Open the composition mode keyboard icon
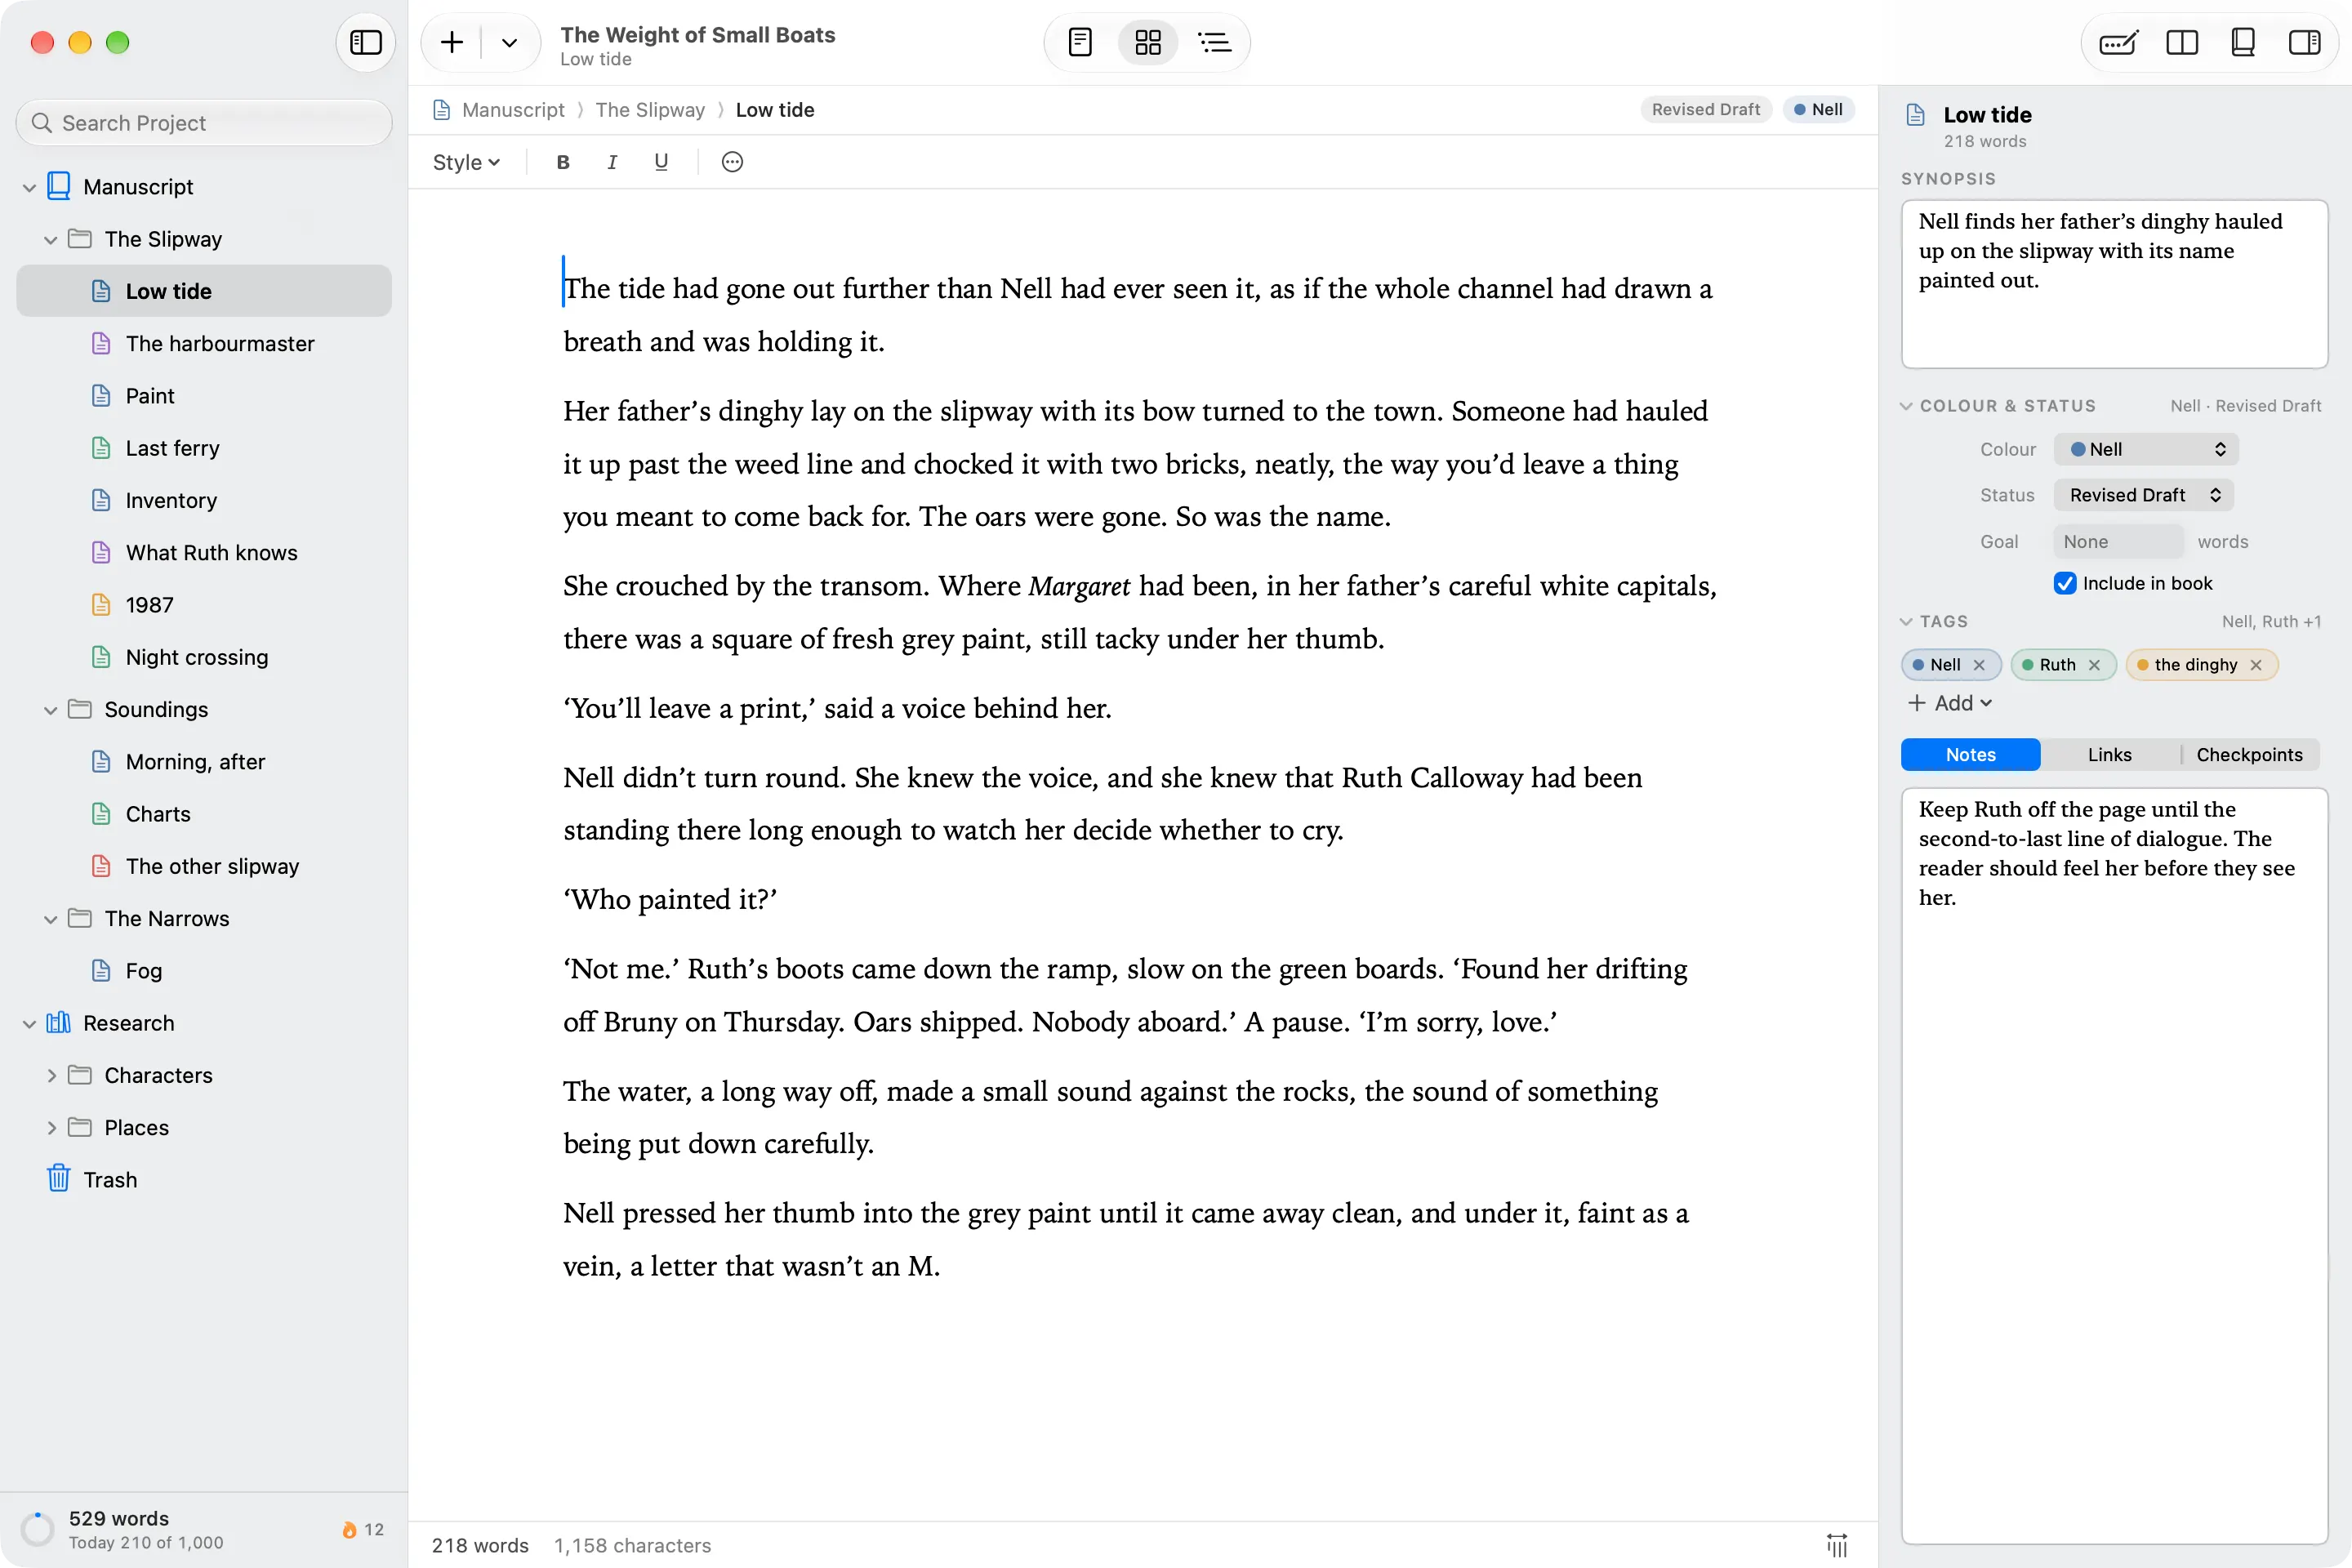This screenshot has height=1568, width=2352. pyautogui.click(x=2119, y=42)
